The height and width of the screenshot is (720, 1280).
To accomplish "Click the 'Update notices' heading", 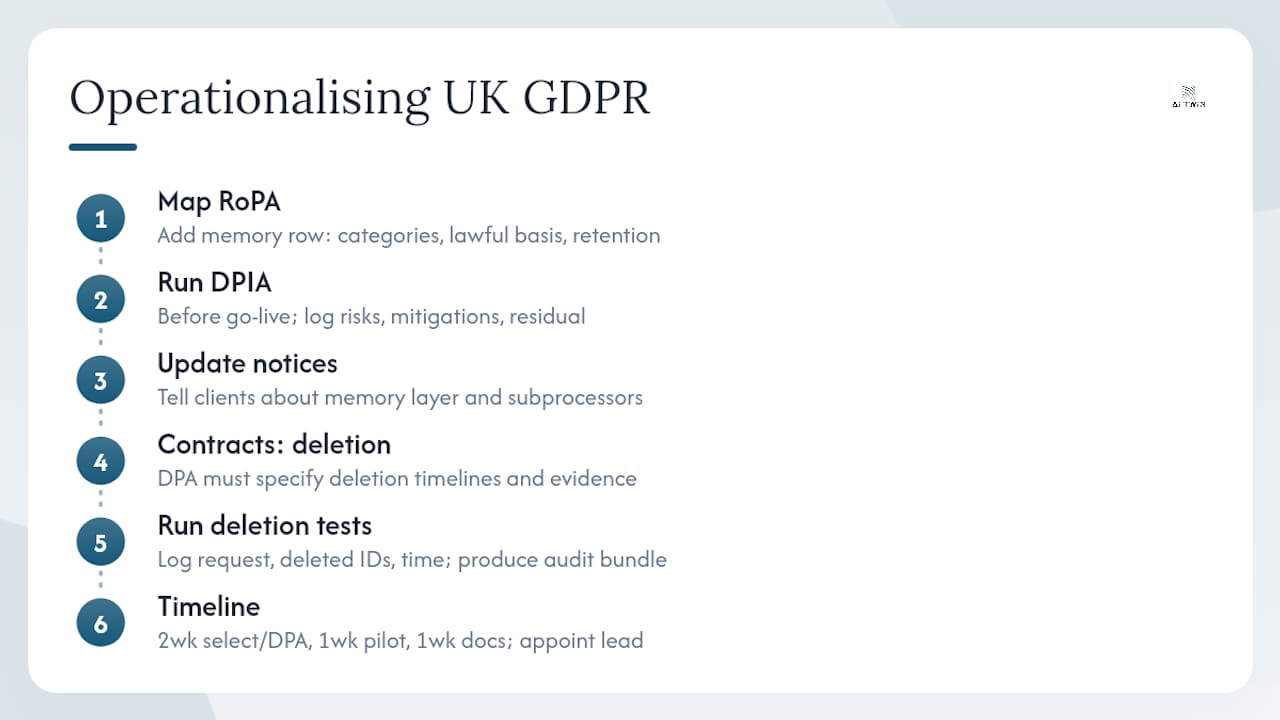I will coord(248,364).
